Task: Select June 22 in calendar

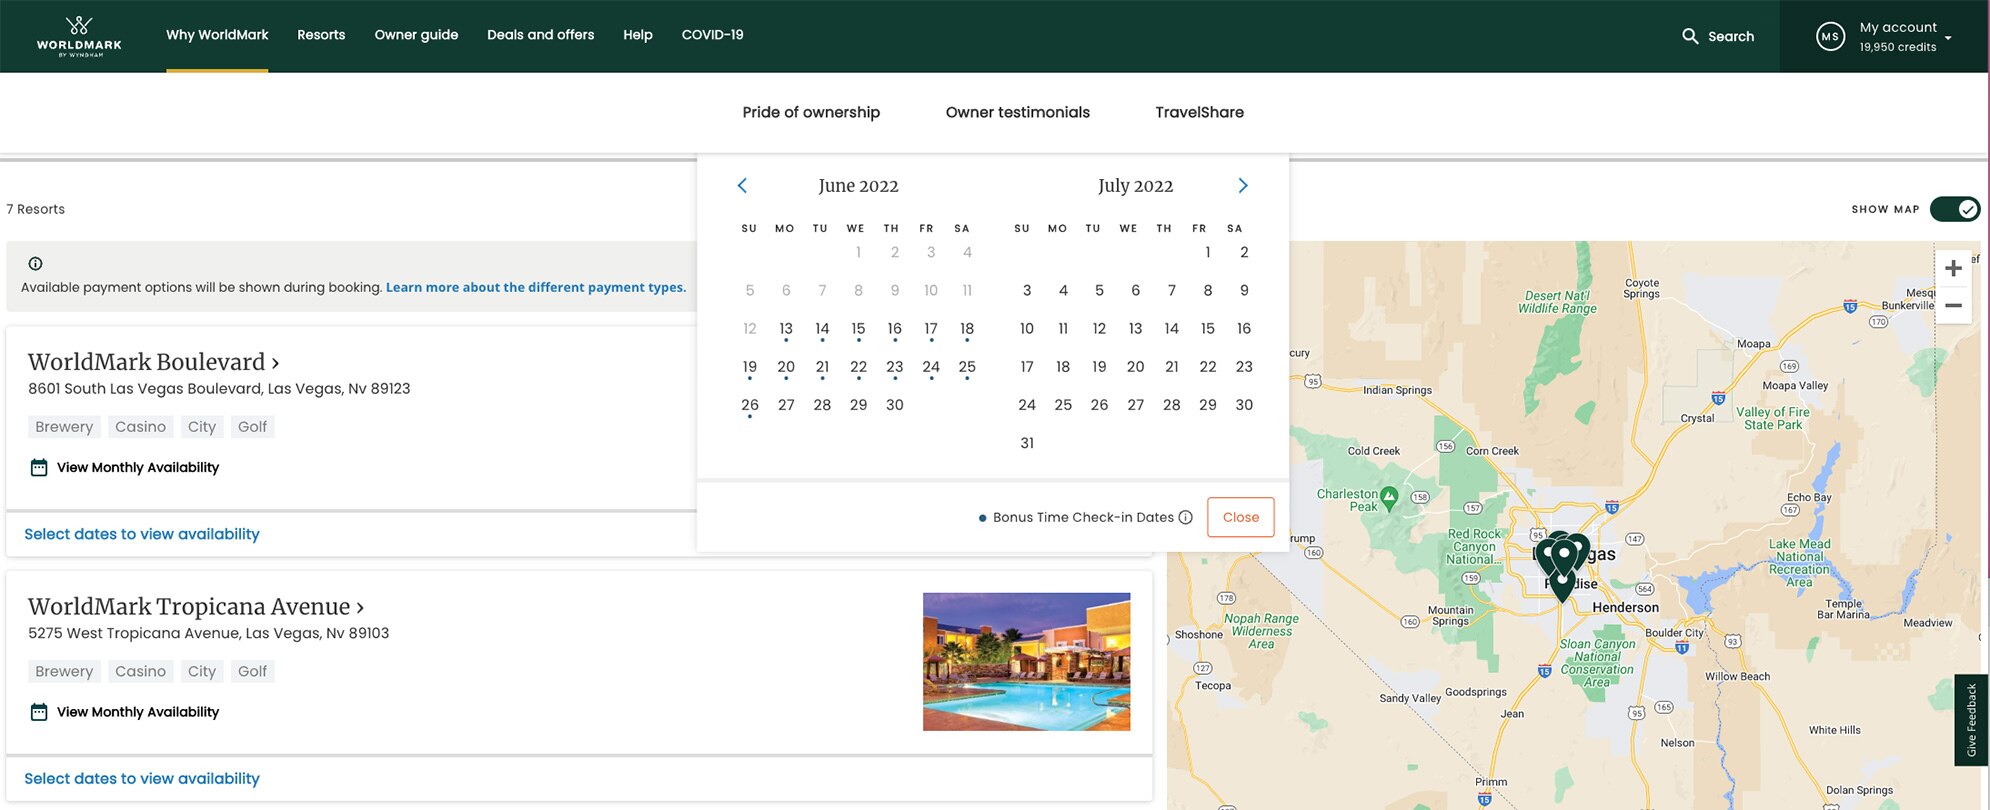Action: pyautogui.click(x=858, y=367)
